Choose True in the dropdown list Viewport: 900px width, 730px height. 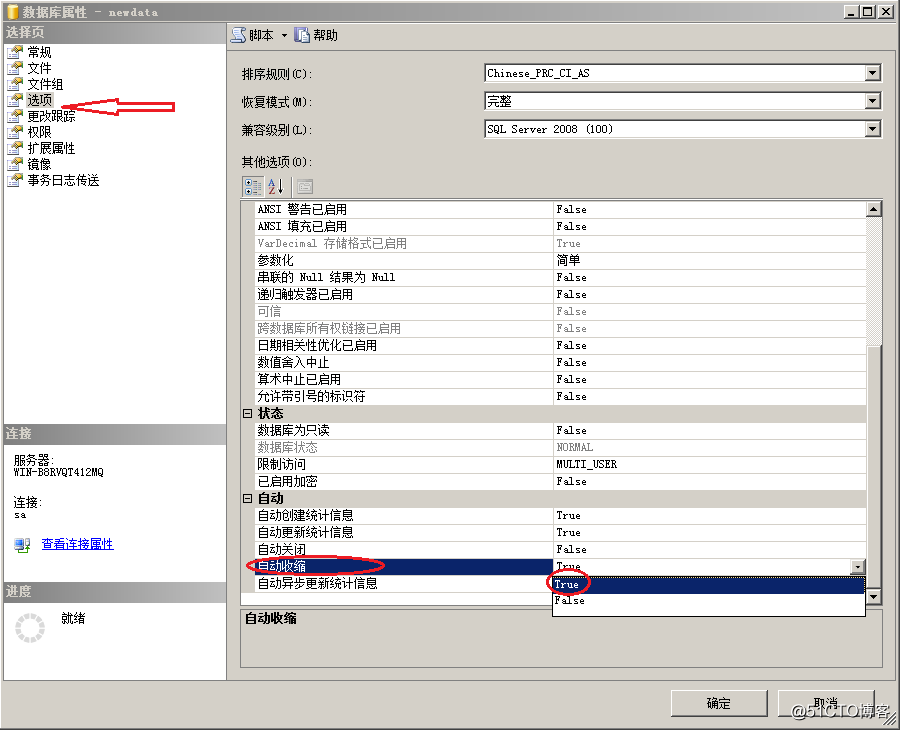[708, 584]
